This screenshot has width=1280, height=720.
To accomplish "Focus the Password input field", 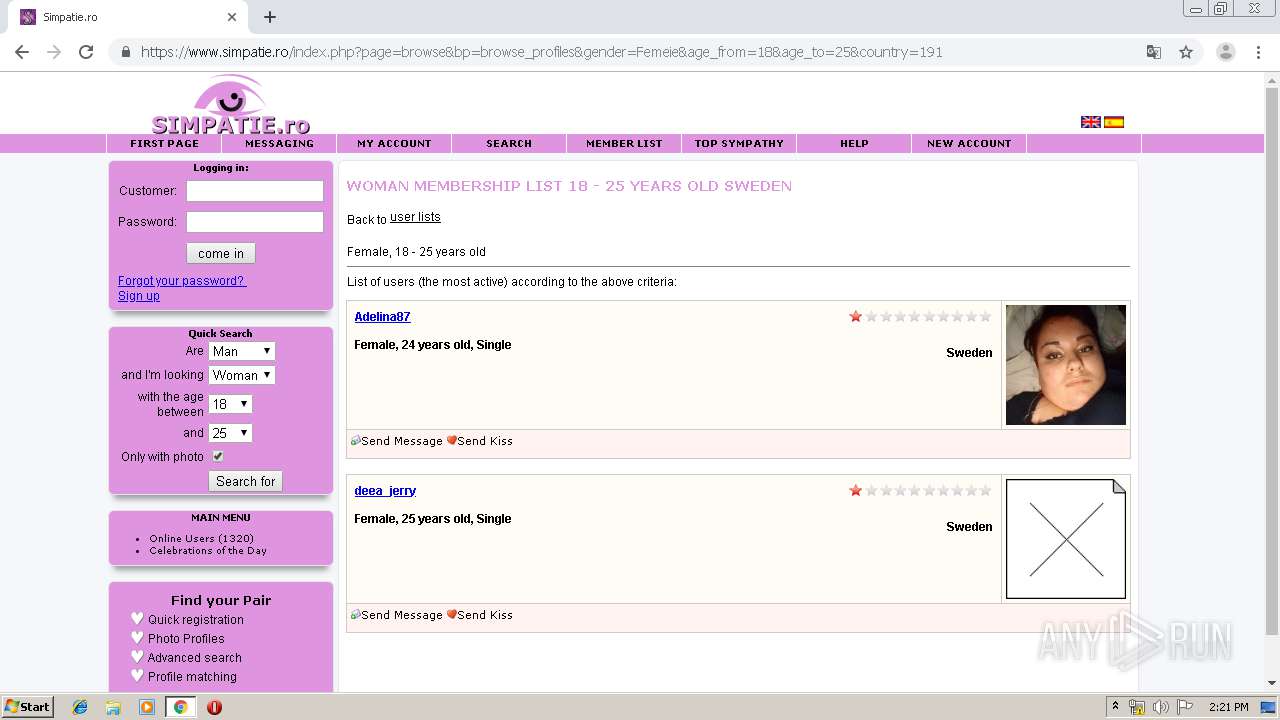I will 255,222.
